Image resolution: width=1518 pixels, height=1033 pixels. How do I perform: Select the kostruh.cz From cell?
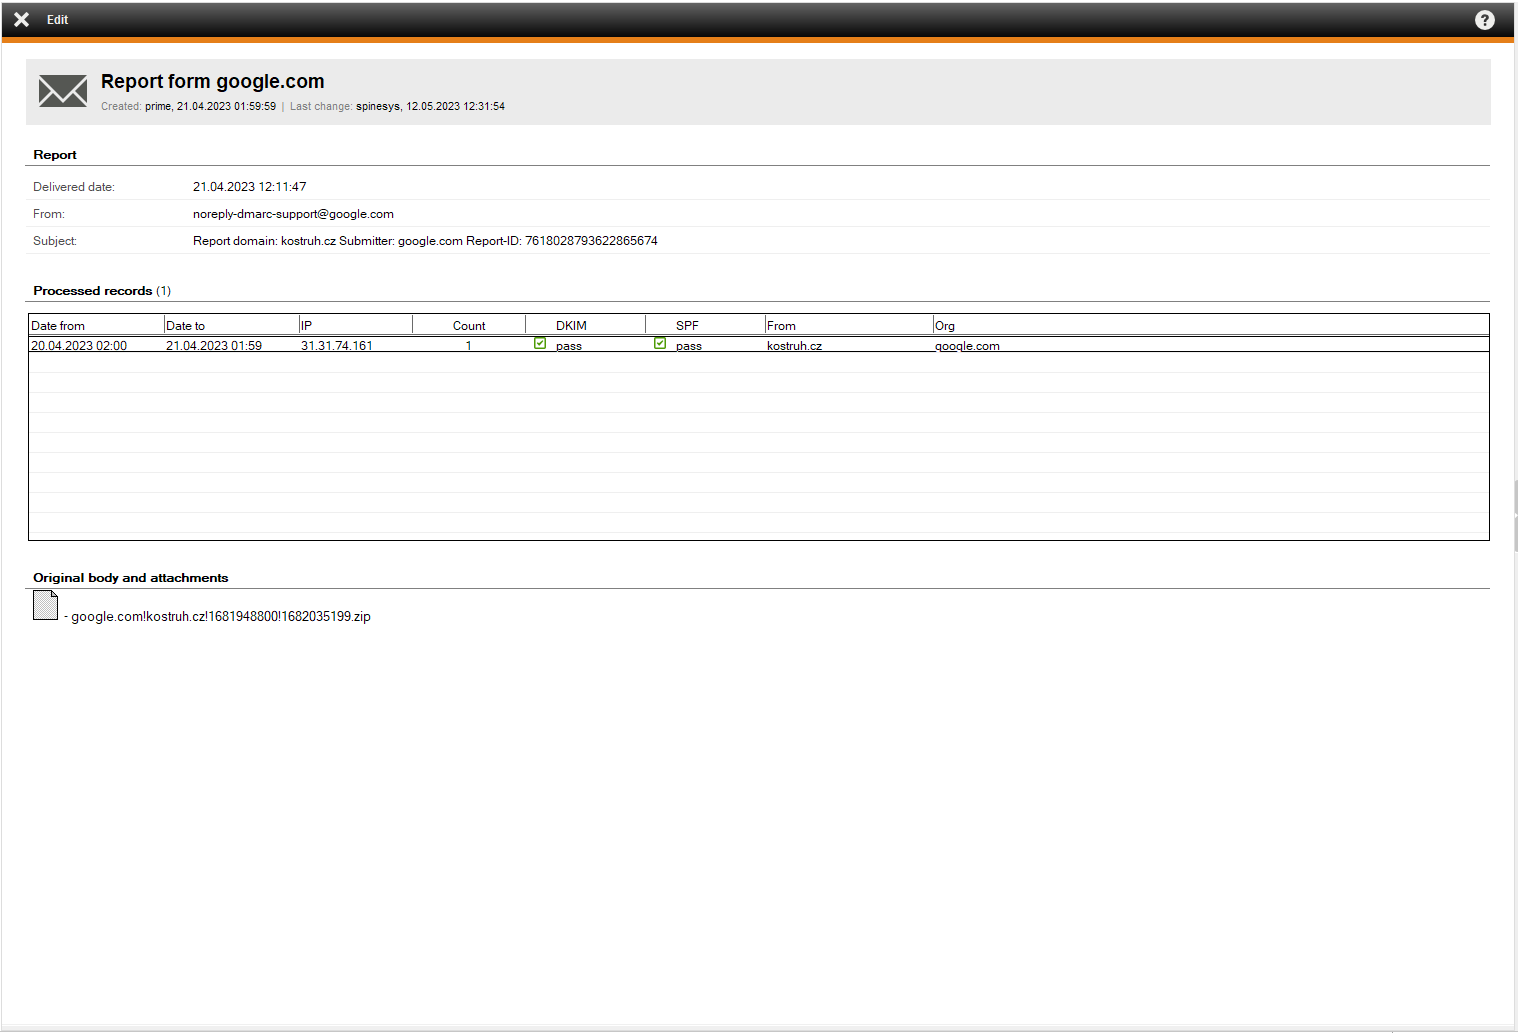(x=794, y=346)
